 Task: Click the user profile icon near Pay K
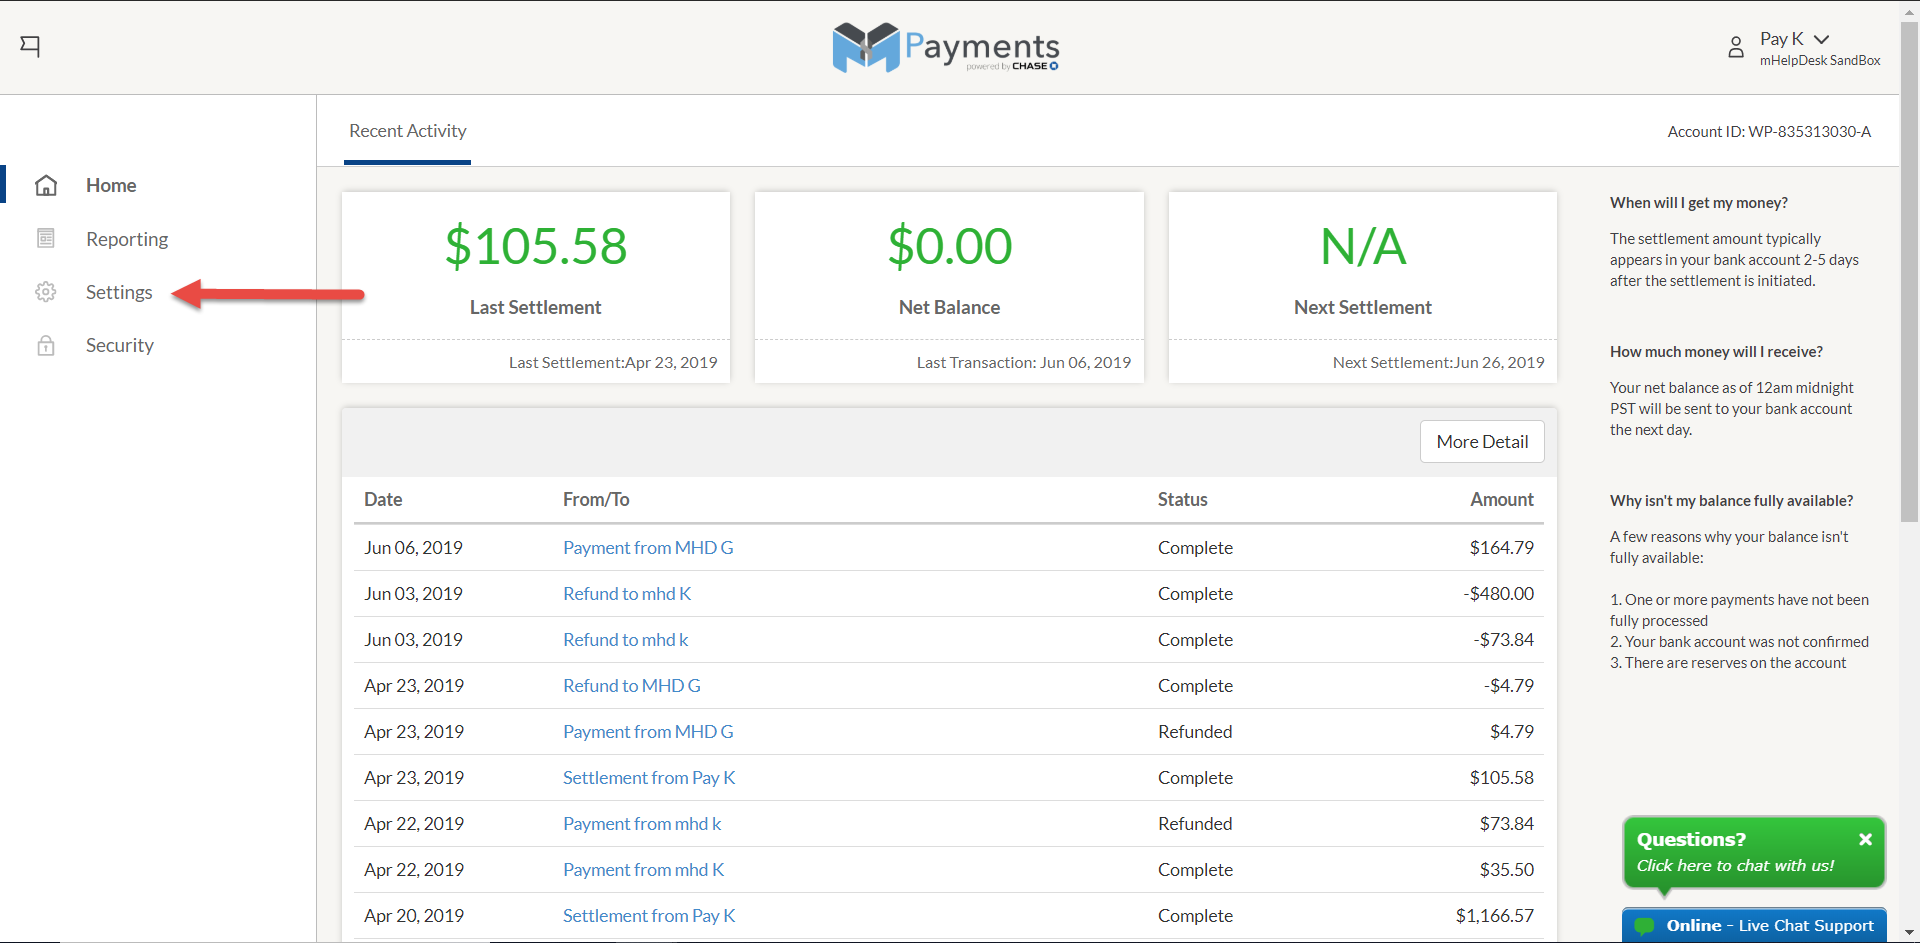point(1736,46)
